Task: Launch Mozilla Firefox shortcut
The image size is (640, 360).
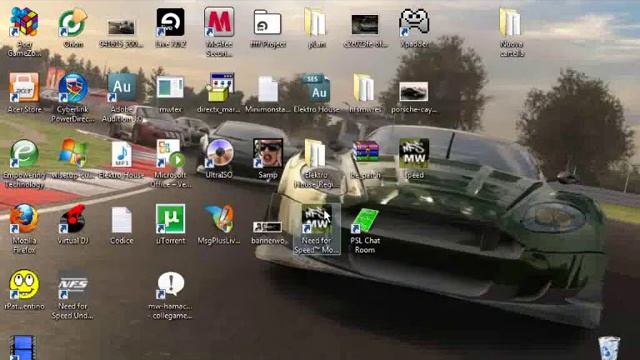Action: [x=24, y=219]
